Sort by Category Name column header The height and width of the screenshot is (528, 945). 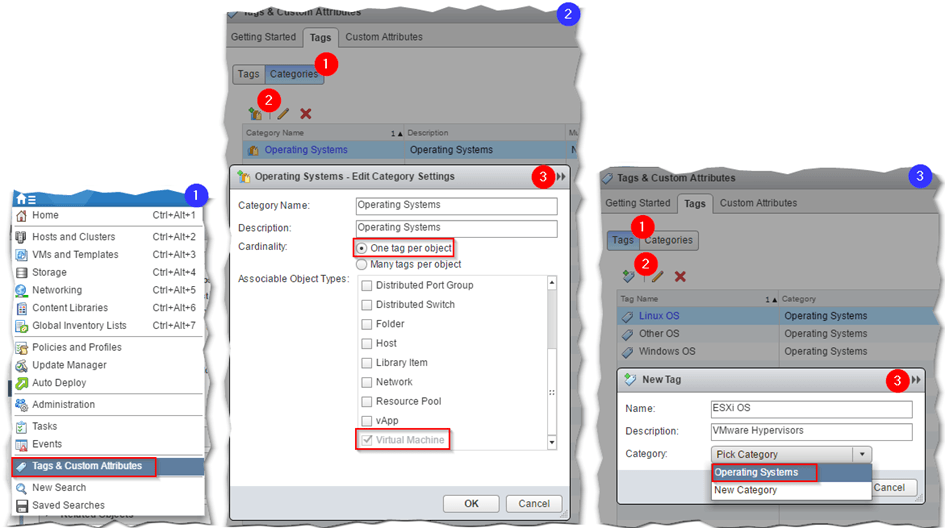(x=323, y=133)
